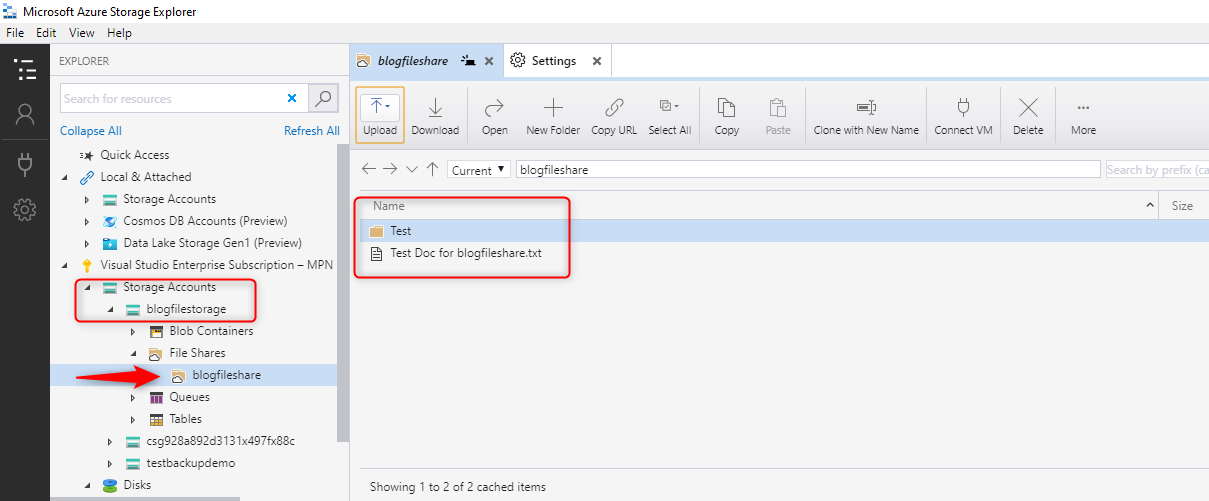The image size is (1209, 501).
Task: Expand the Disks node
Action: click(x=87, y=485)
